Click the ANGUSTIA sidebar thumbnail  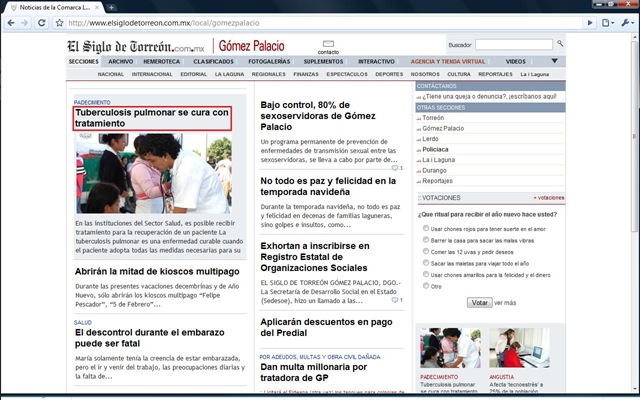(519, 348)
